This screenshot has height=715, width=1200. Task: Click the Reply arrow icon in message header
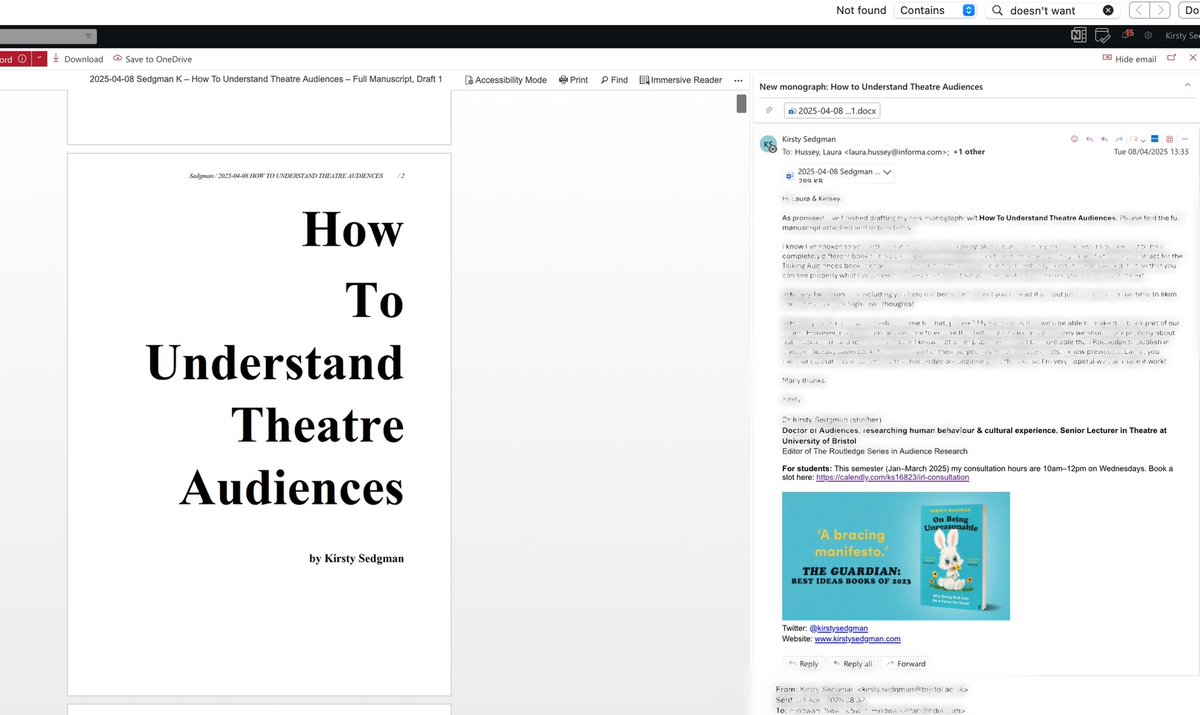(x=1090, y=139)
